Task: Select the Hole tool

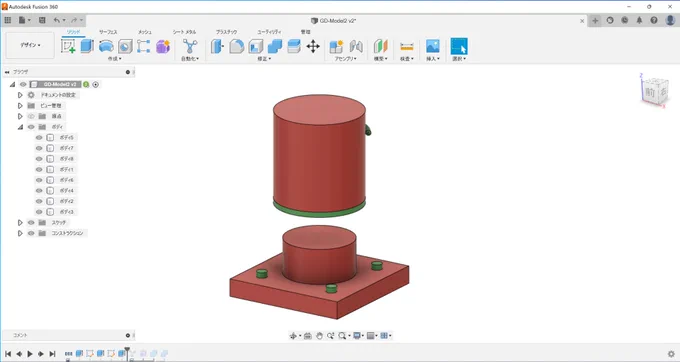Action: 125,46
